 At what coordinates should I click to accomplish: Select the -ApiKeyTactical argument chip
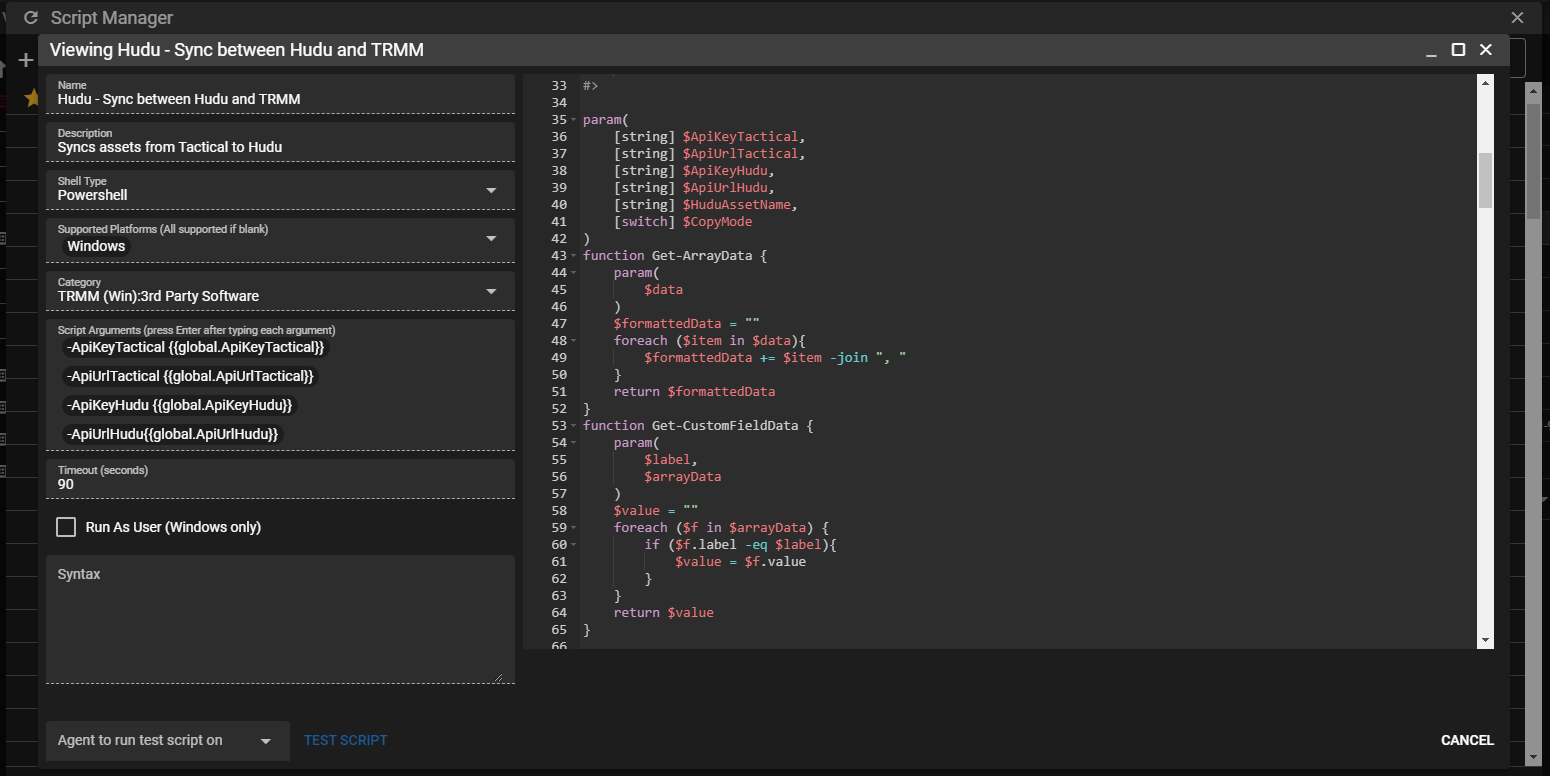(195, 347)
